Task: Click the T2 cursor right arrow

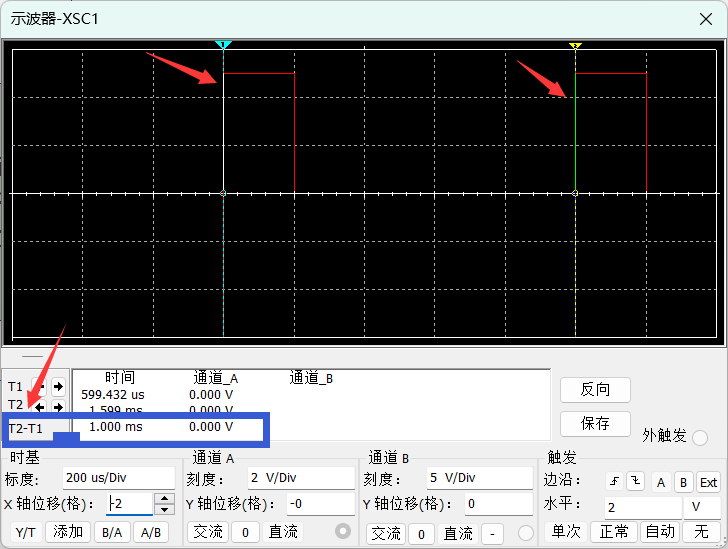Action: point(58,407)
